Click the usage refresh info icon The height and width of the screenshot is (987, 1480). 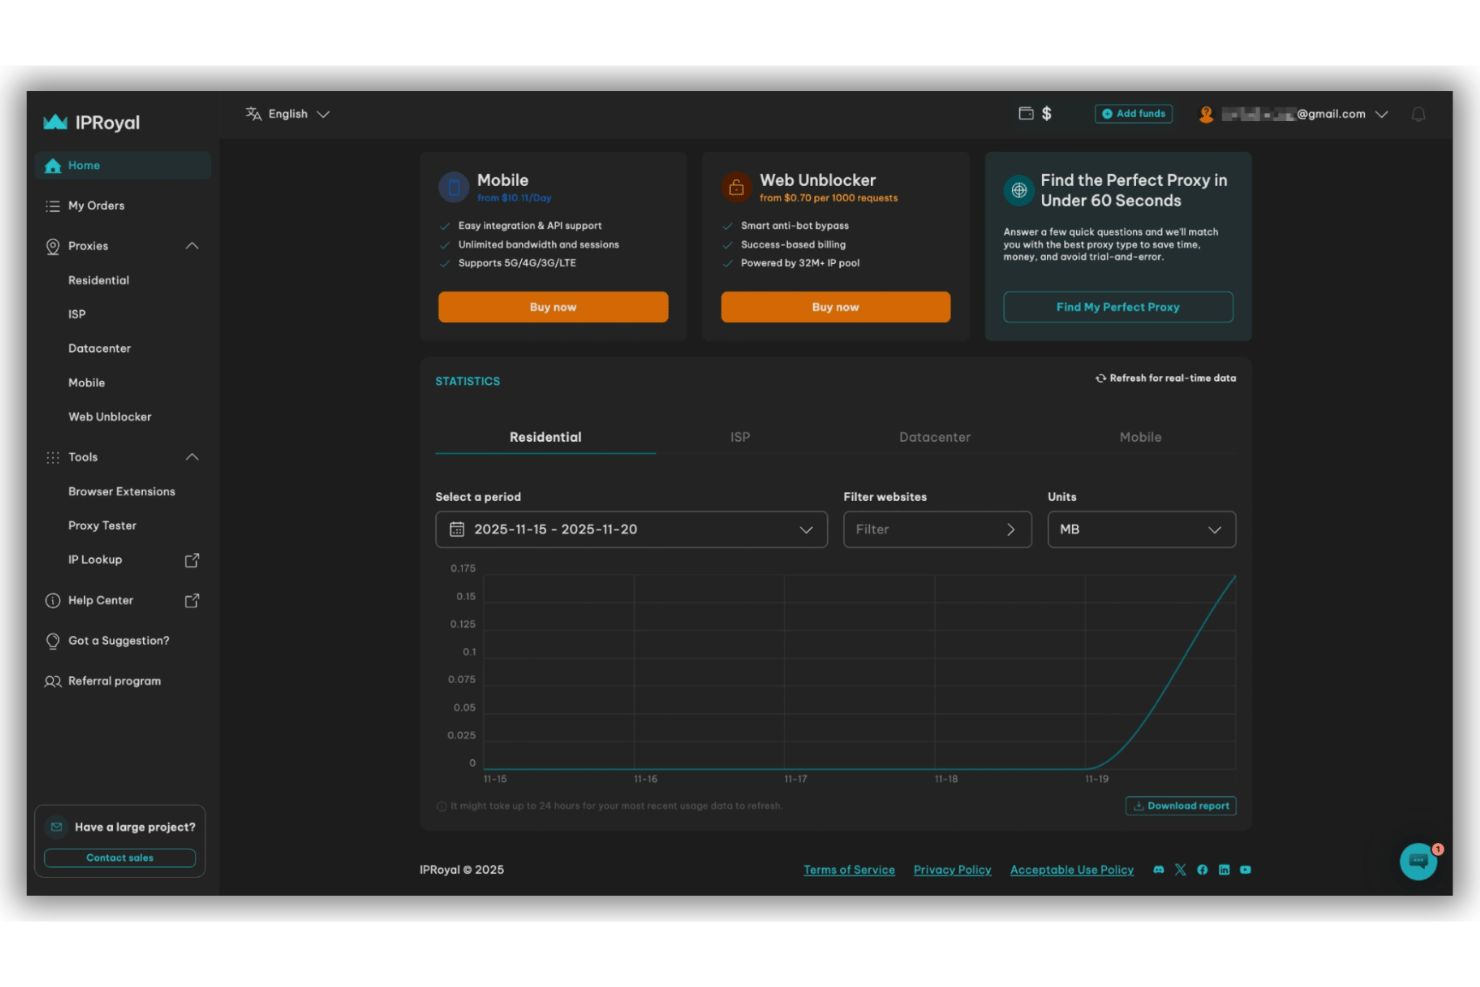coord(441,806)
